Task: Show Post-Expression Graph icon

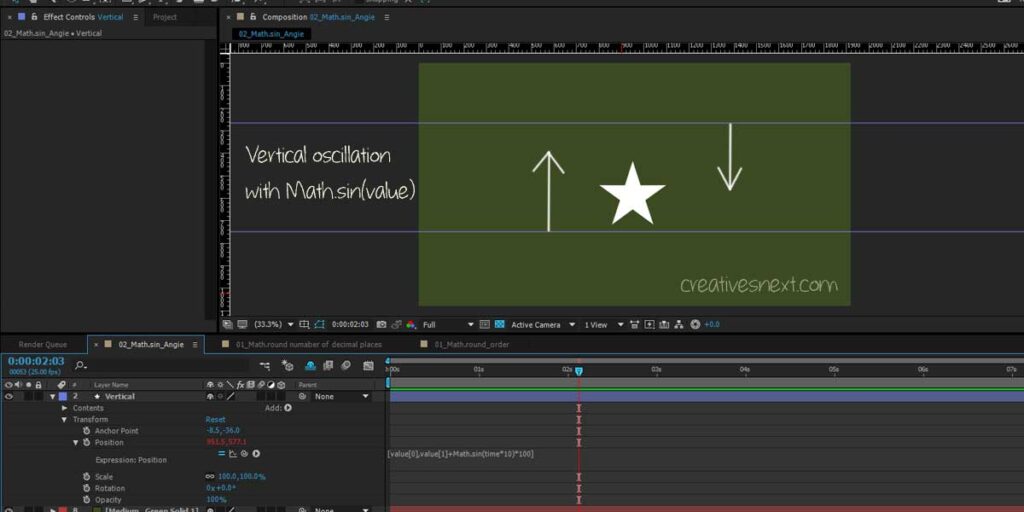Action: click(232, 453)
